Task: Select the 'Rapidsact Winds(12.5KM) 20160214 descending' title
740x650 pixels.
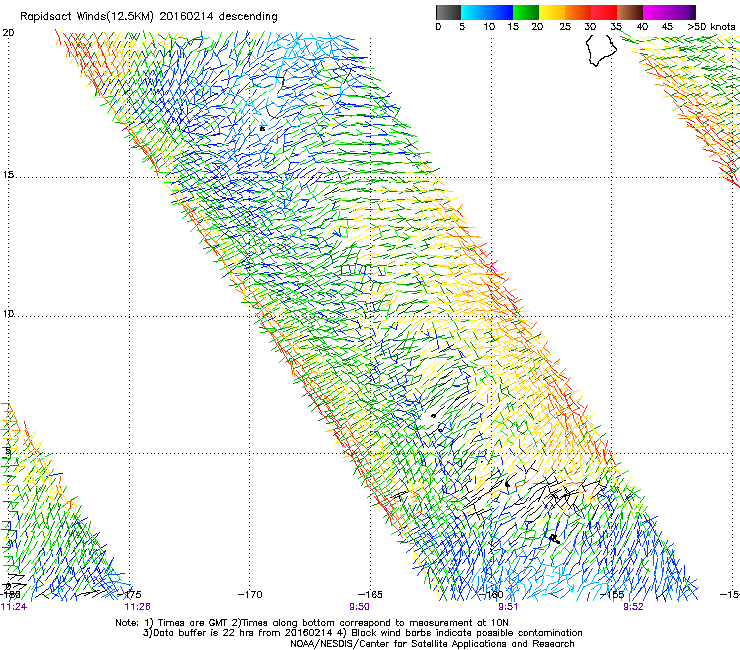Action: pos(149,17)
